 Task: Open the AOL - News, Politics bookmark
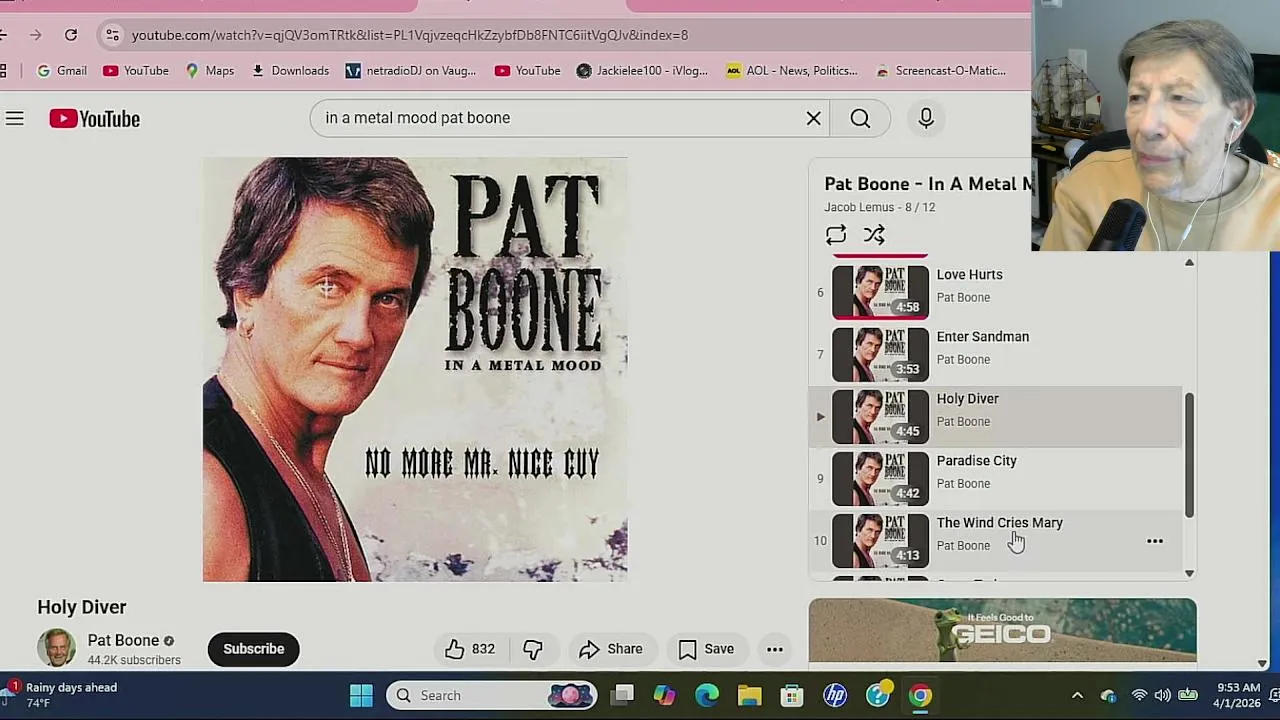[792, 71]
